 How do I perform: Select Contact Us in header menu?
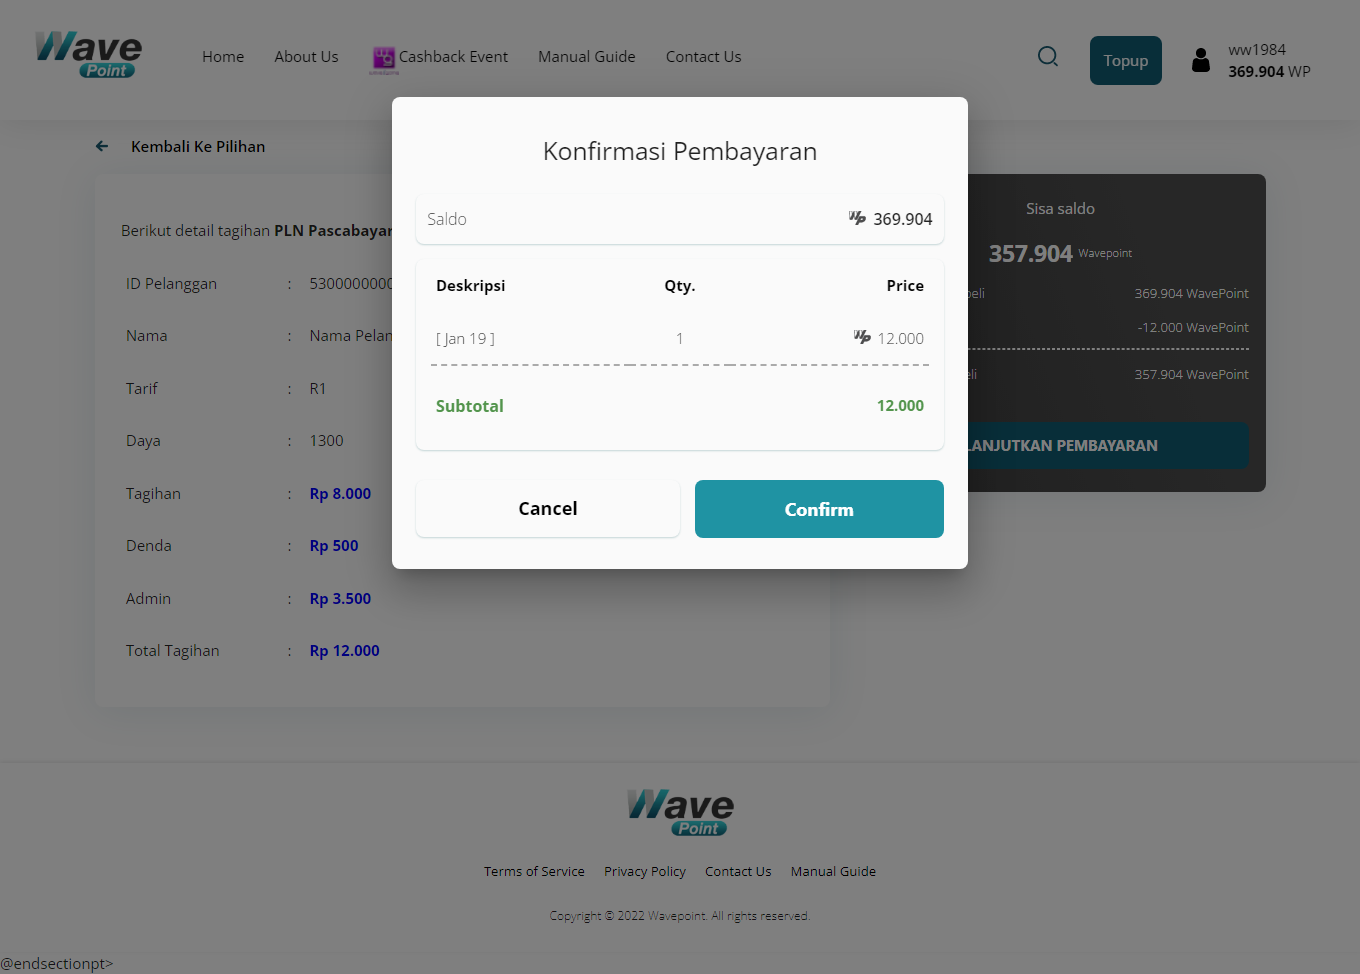703,57
